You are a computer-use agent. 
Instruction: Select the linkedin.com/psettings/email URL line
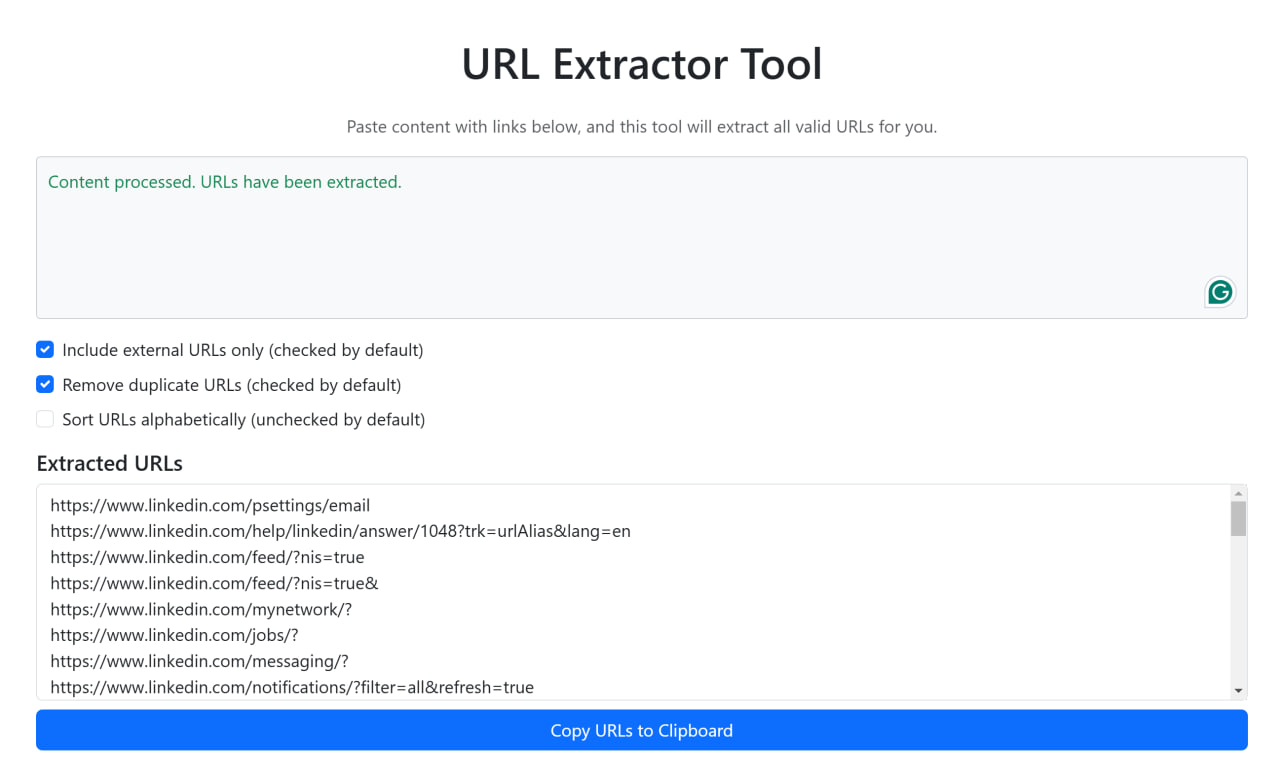click(210, 505)
